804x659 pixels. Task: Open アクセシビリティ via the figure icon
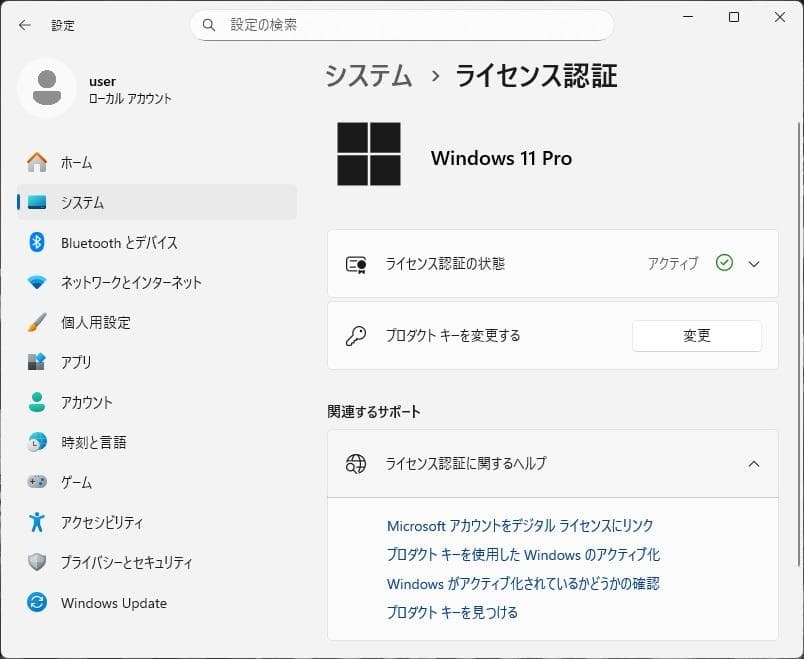pyautogui.click(x=37, y=522)
